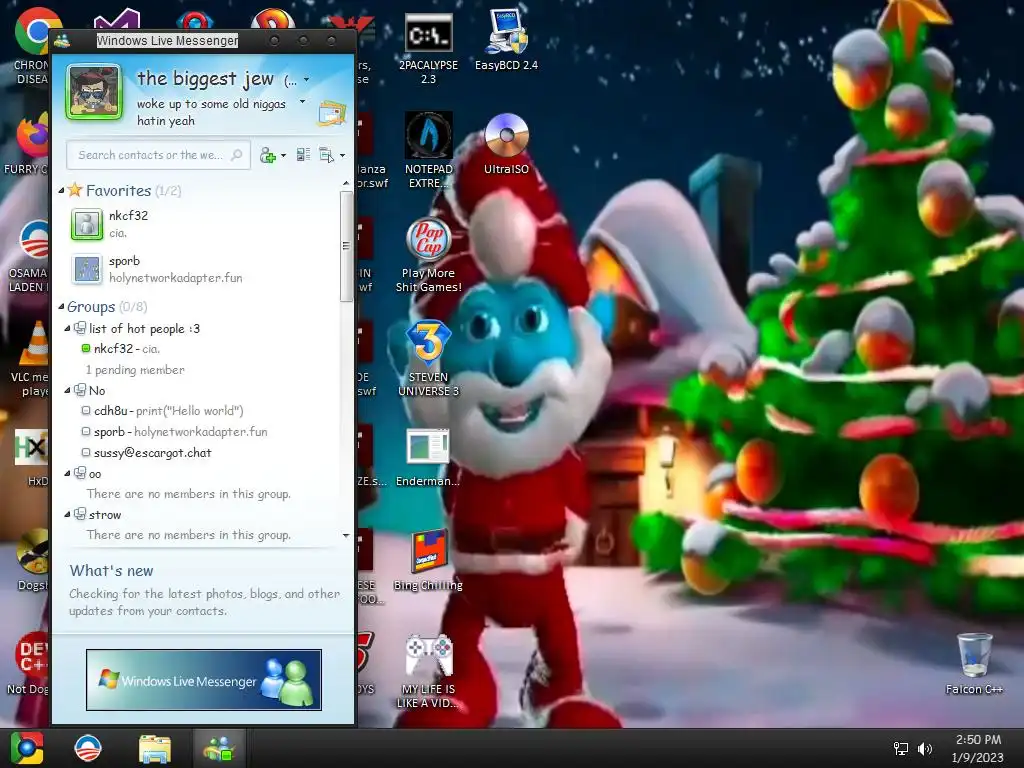Collapse the Favorites section
This screenshot has height=768, width=1024.
61,191
